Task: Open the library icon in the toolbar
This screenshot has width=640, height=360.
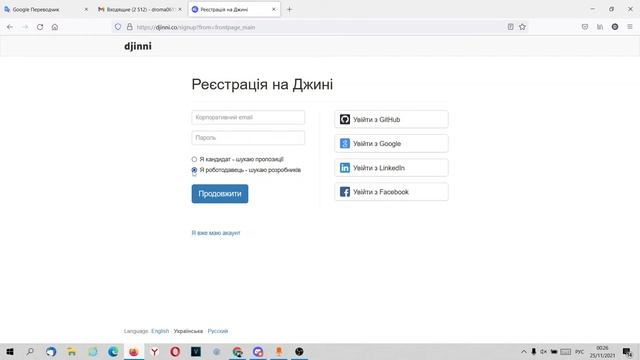Action: (600, 27)
